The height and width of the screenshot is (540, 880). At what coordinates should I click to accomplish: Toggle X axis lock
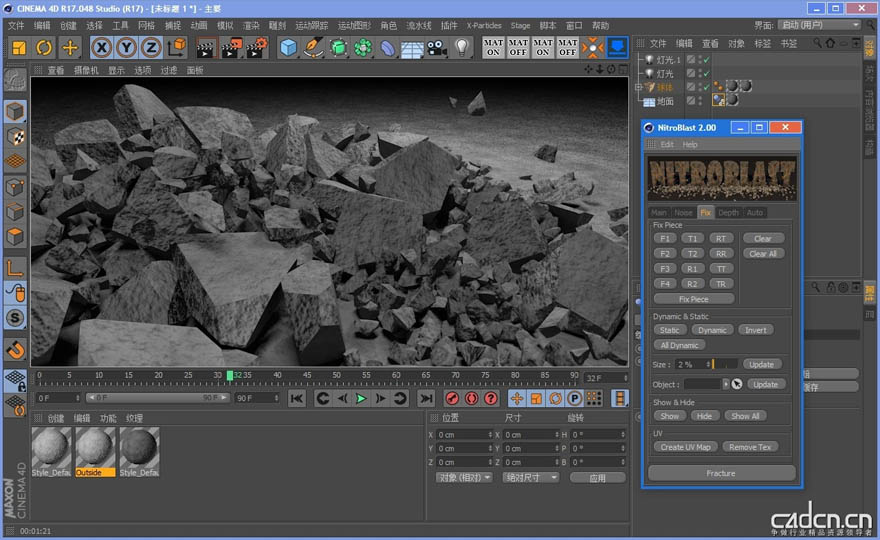[x=101, y=48]
